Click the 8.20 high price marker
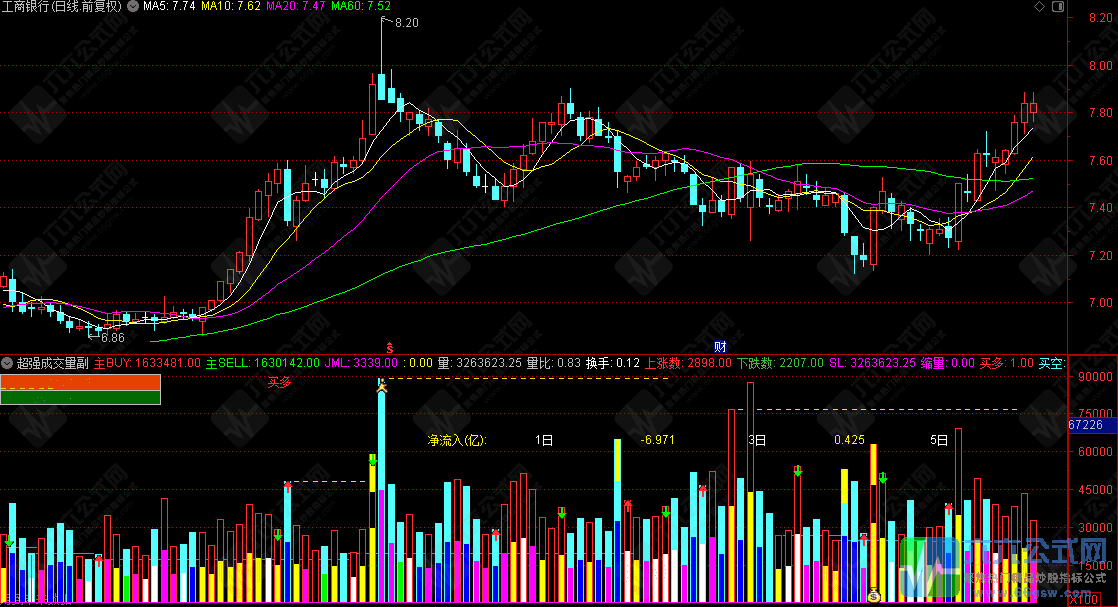The image size is (1118, 607). point(406,23)
